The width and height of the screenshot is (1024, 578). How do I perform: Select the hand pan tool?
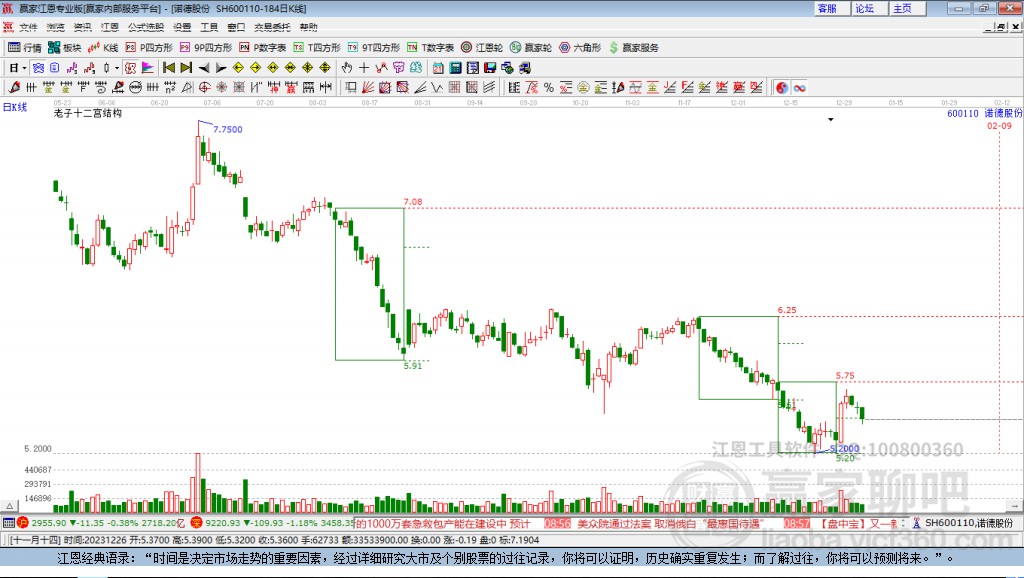pyautogui.click(x=347, y=68)
